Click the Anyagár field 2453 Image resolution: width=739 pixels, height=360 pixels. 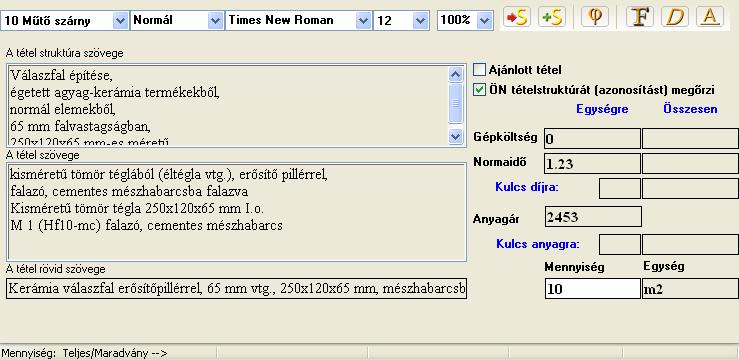(593, 217)
